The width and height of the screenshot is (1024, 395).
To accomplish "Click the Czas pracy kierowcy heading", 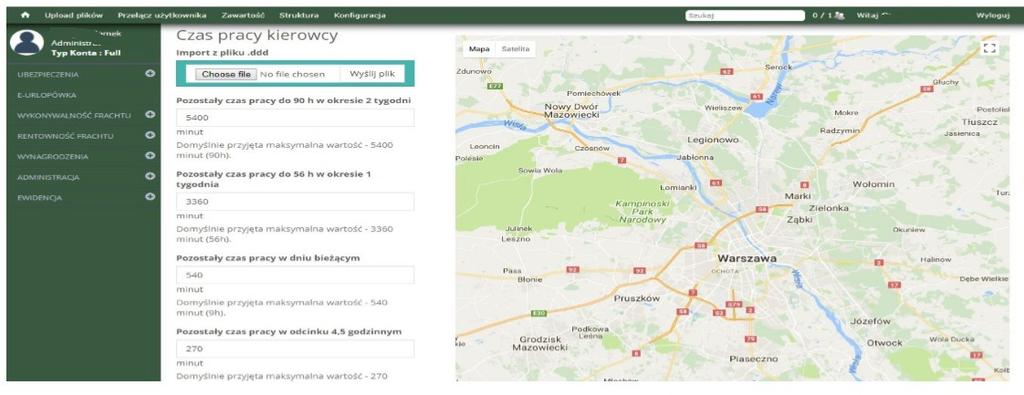I will pyautogui.click(x=257, y=36).
